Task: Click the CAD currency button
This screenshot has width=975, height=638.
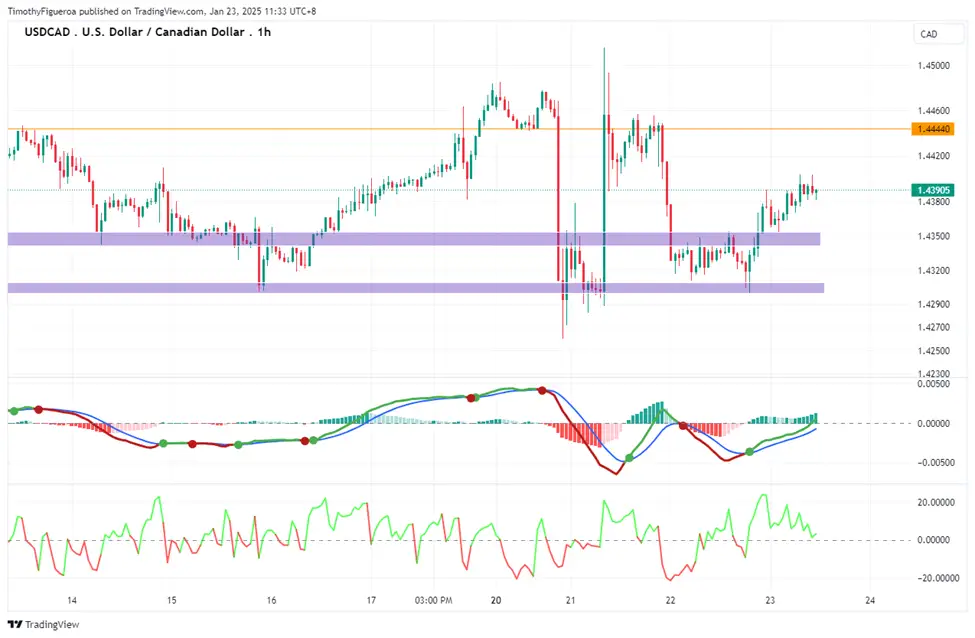Action: click(938, 34)
